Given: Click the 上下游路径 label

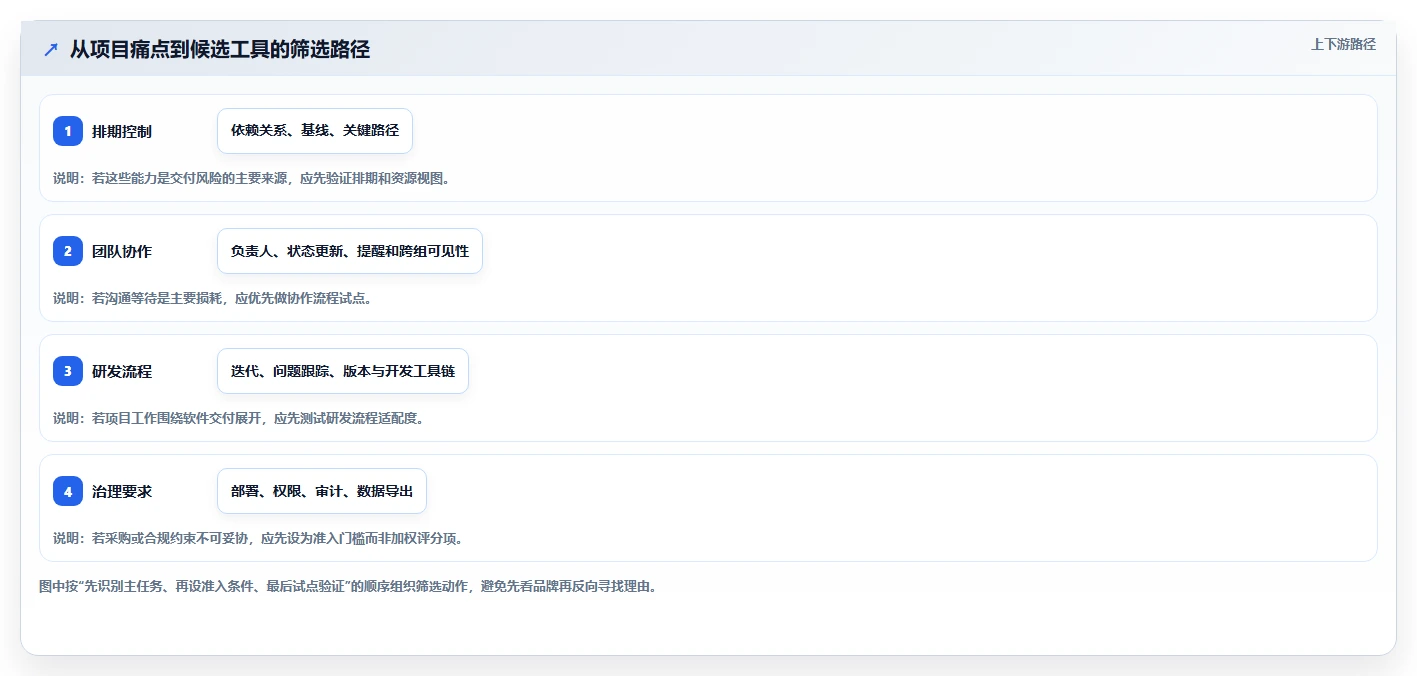Looking at the screenshot, I should coord(1343,44).
